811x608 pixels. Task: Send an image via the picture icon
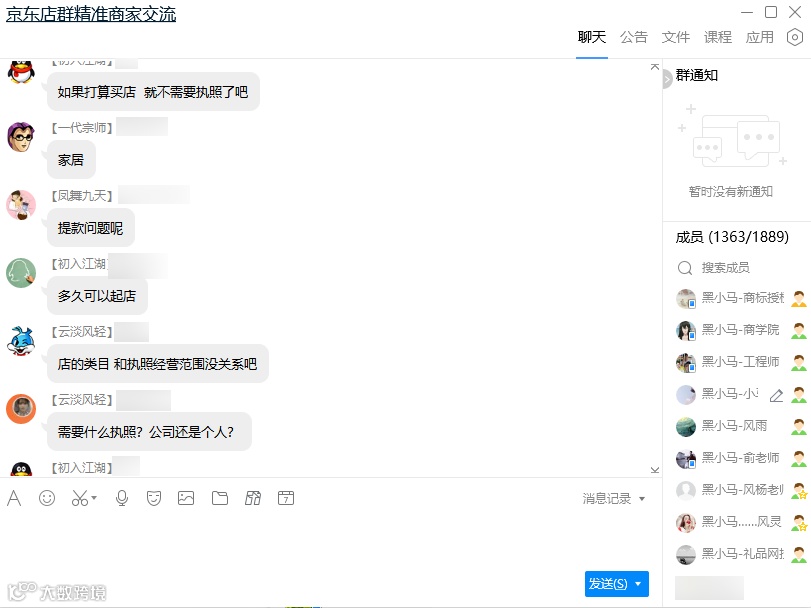[186, 498]
